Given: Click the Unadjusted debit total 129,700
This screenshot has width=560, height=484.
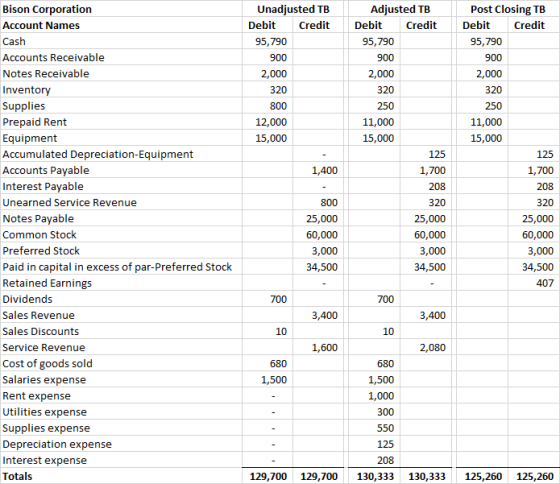Looking at the screenshot, I should (268, 476).
